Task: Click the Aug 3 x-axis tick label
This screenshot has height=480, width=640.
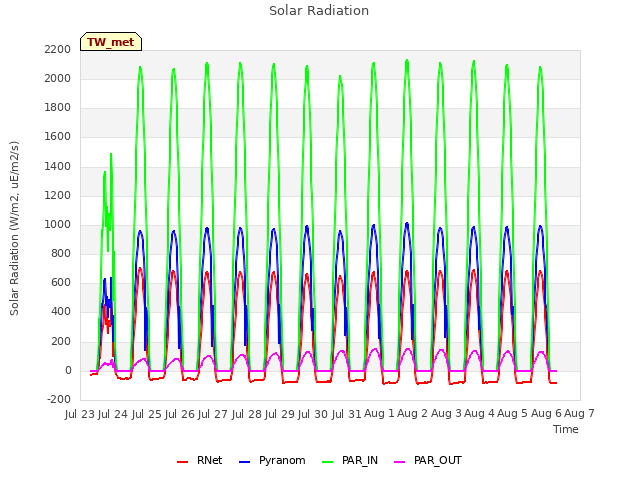Action: (446, 413)
